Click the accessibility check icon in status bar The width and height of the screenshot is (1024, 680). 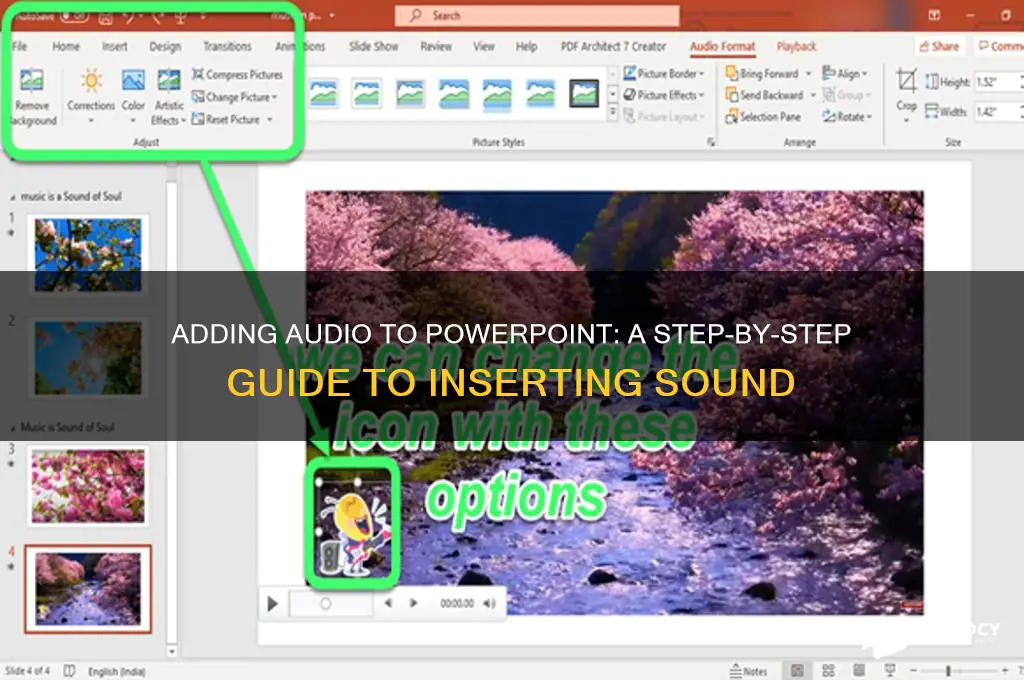point(69,671)
